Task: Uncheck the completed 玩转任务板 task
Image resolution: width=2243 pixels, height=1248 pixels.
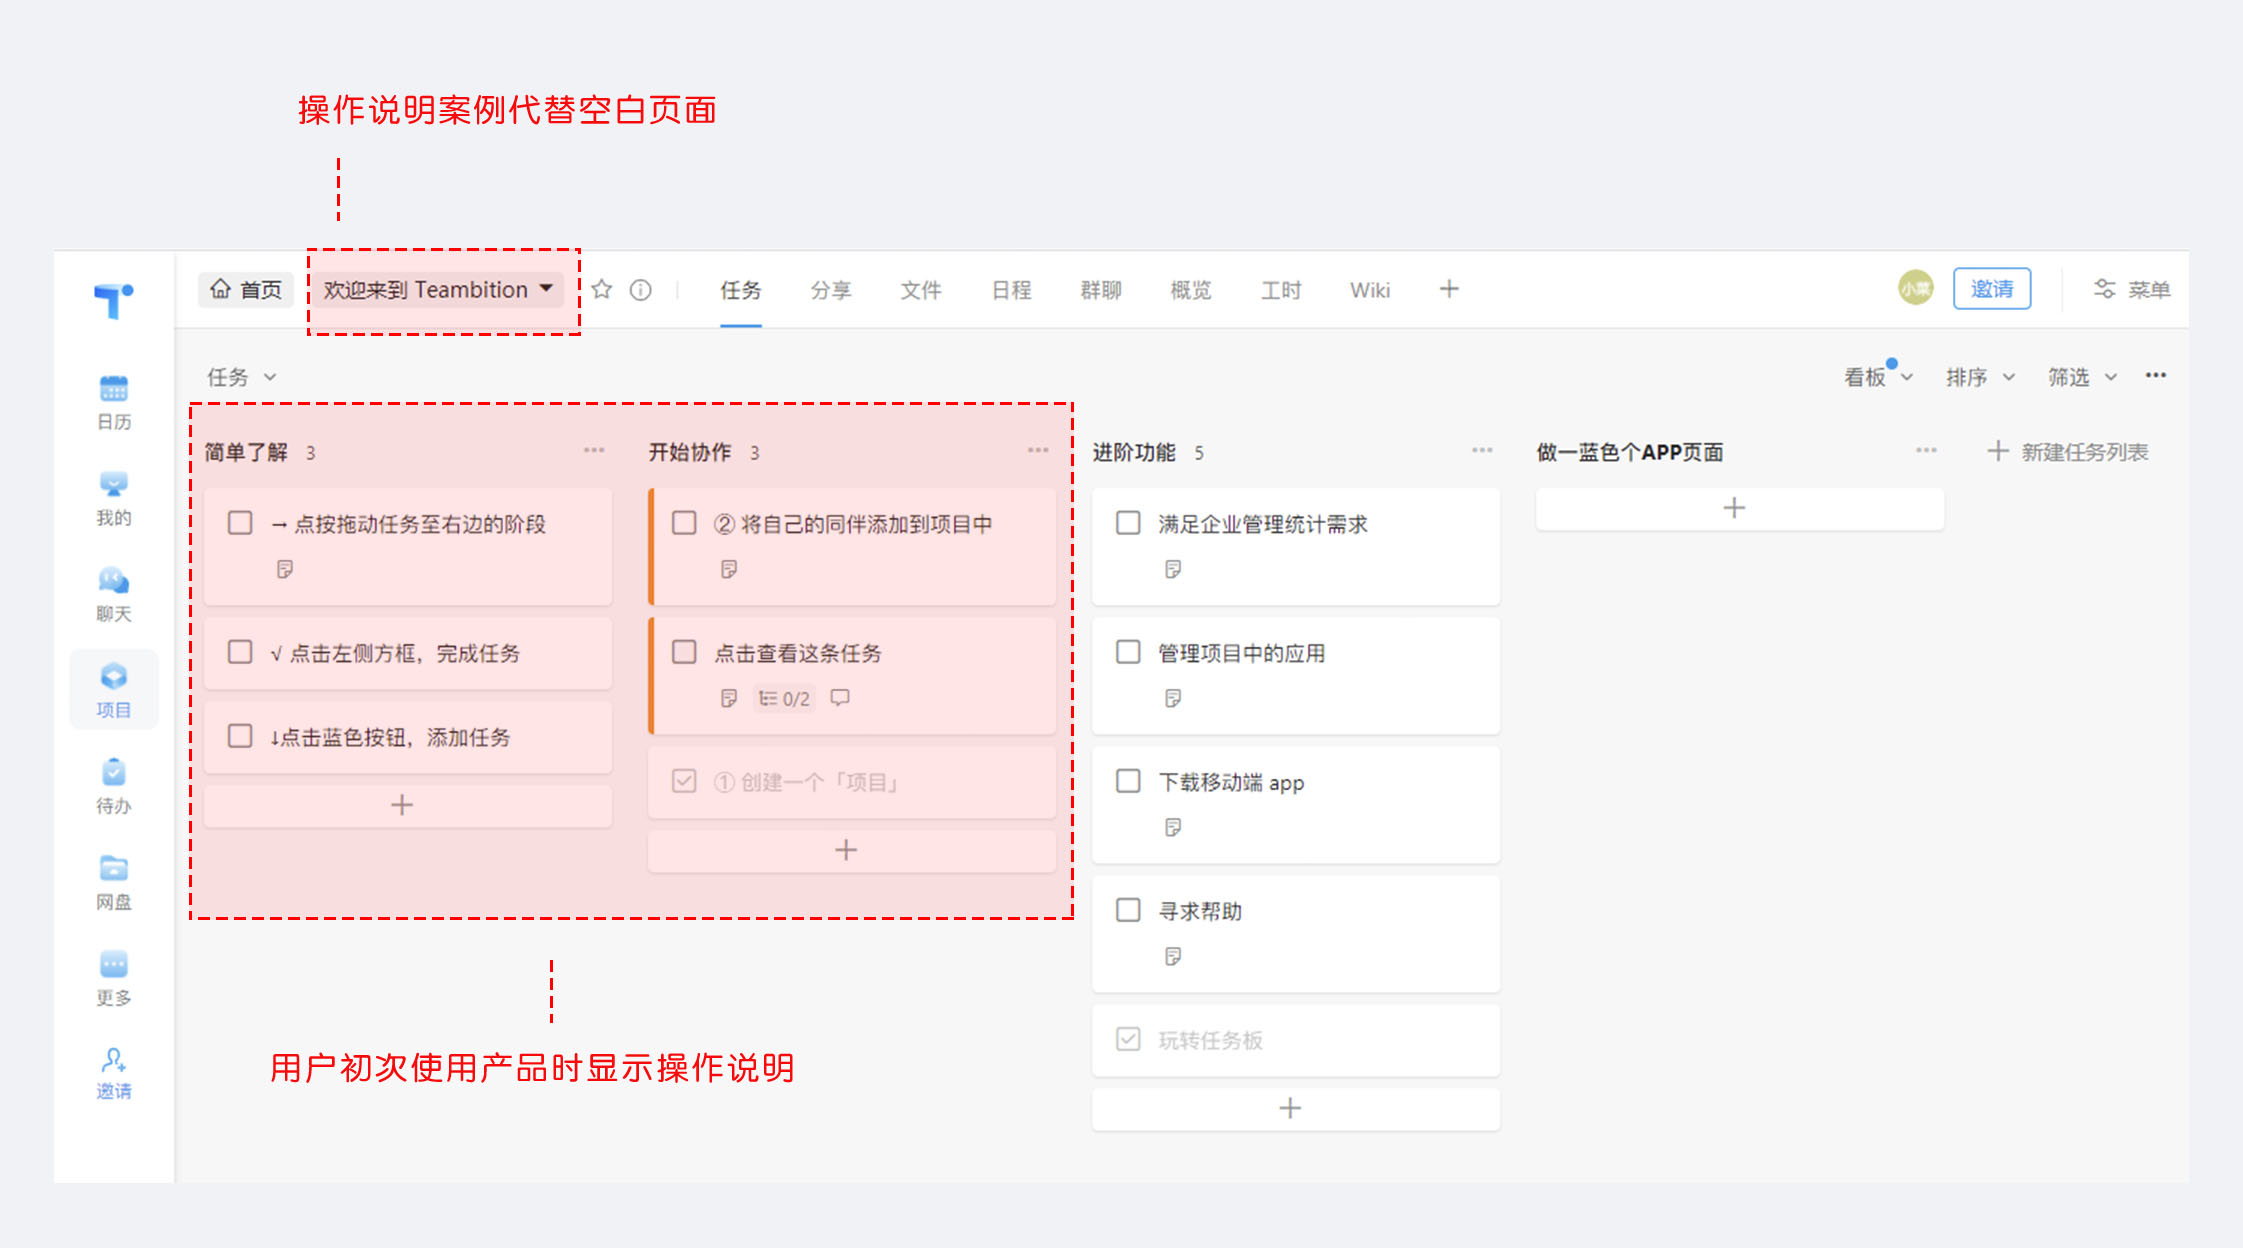Action: (x=1128, y=1039)
